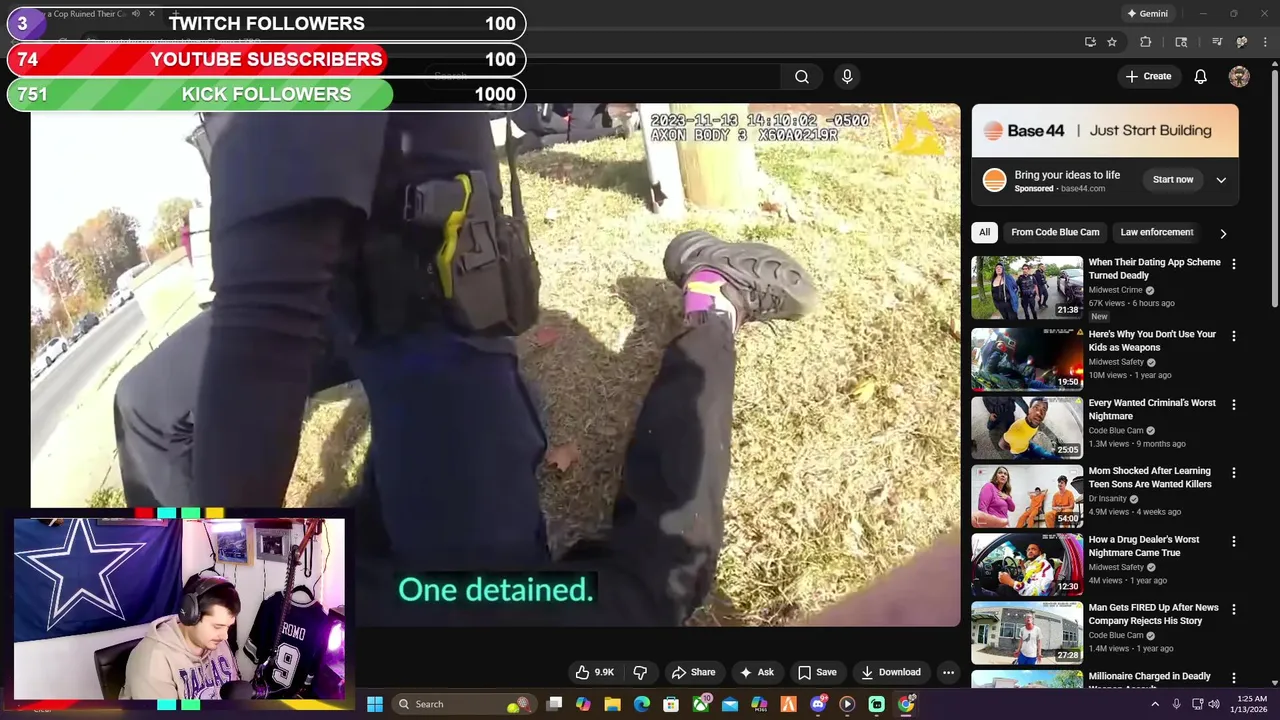Click Start now on the Base 44 ad
Viewport: 1280px width, 720px height.
1172,180
